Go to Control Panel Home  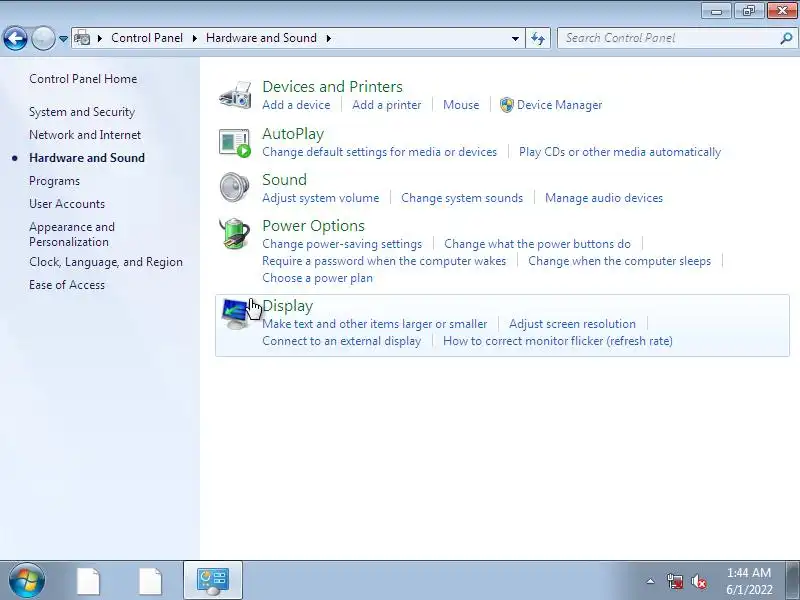(83, 79)
